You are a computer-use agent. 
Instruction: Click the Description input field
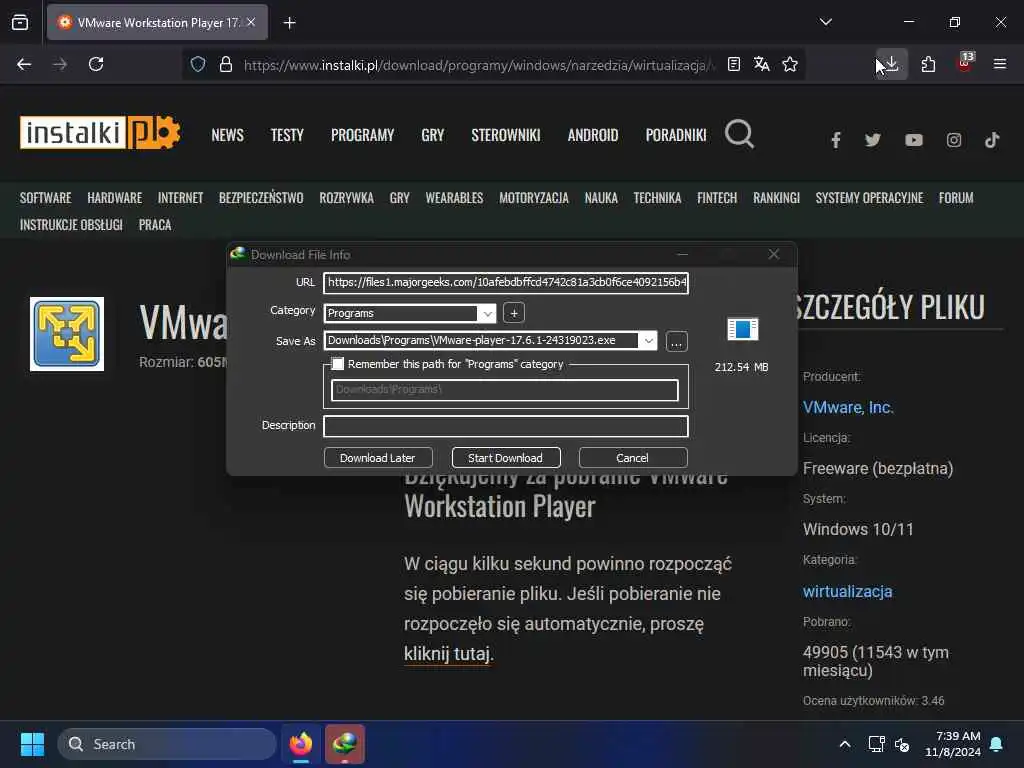click(x=505, y=426)
